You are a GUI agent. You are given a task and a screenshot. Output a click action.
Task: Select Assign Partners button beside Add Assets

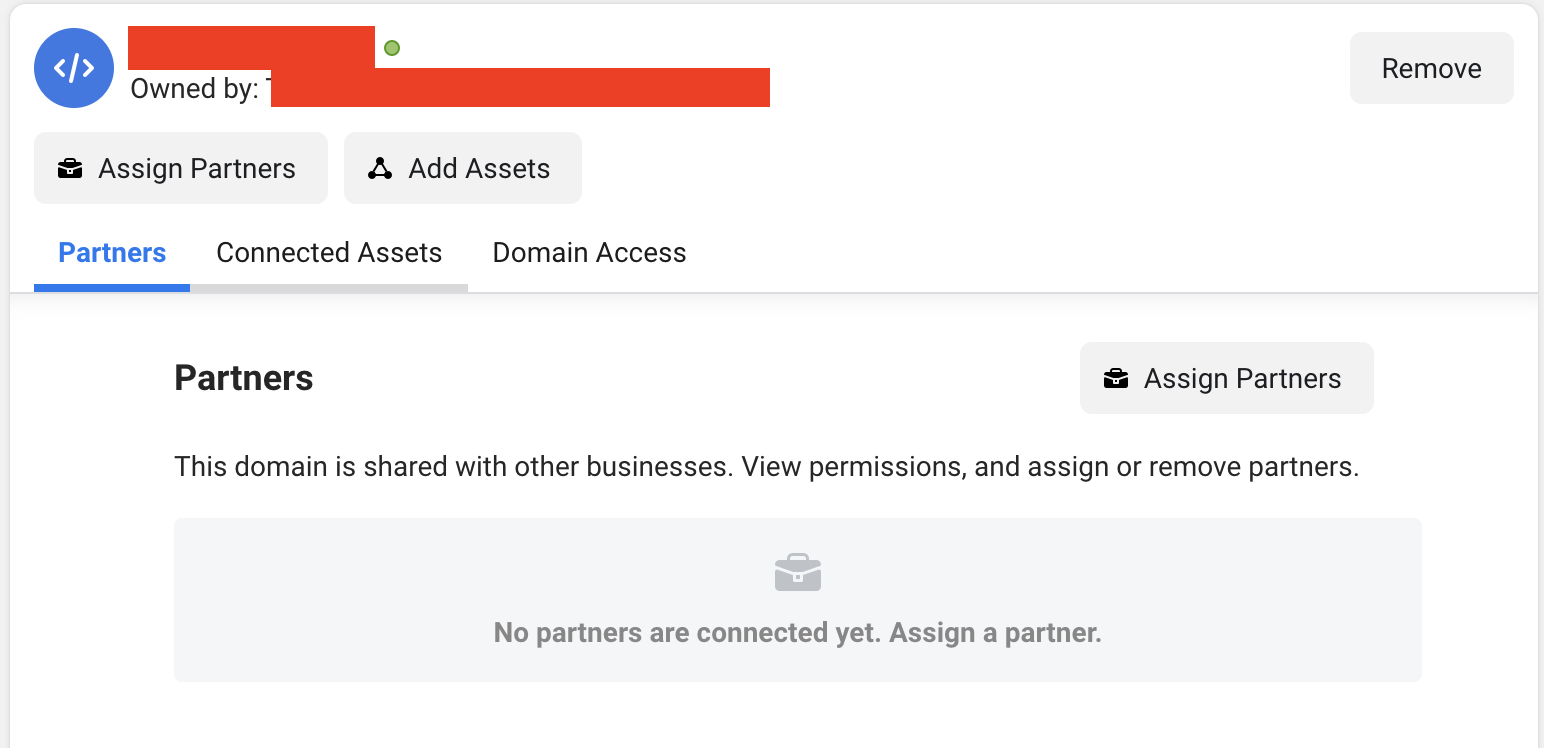pos(181,168)
